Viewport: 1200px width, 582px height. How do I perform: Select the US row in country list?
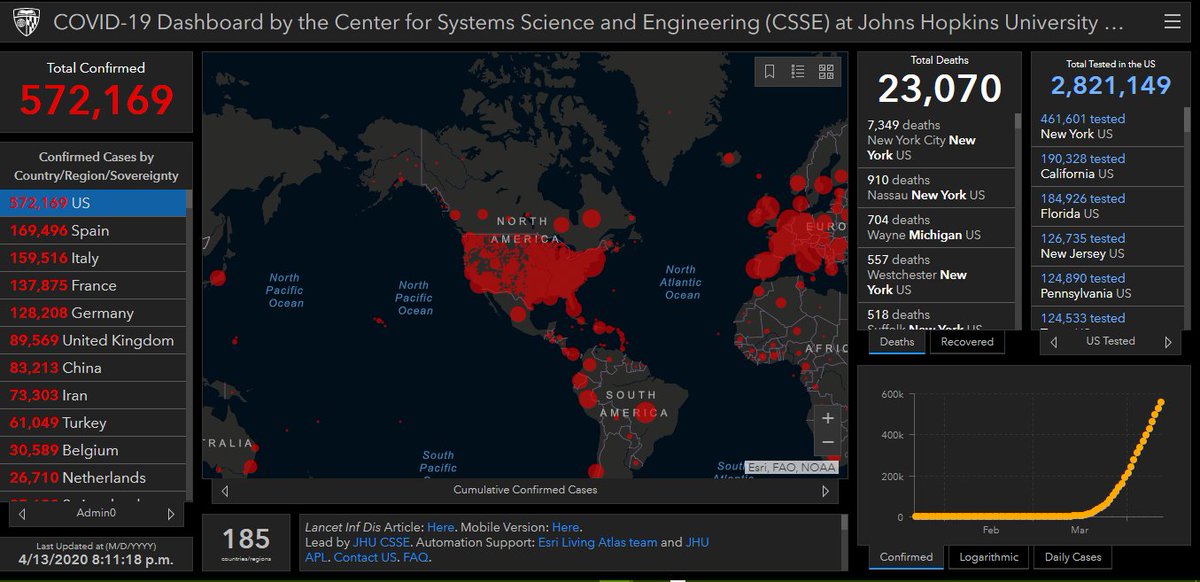94,203
